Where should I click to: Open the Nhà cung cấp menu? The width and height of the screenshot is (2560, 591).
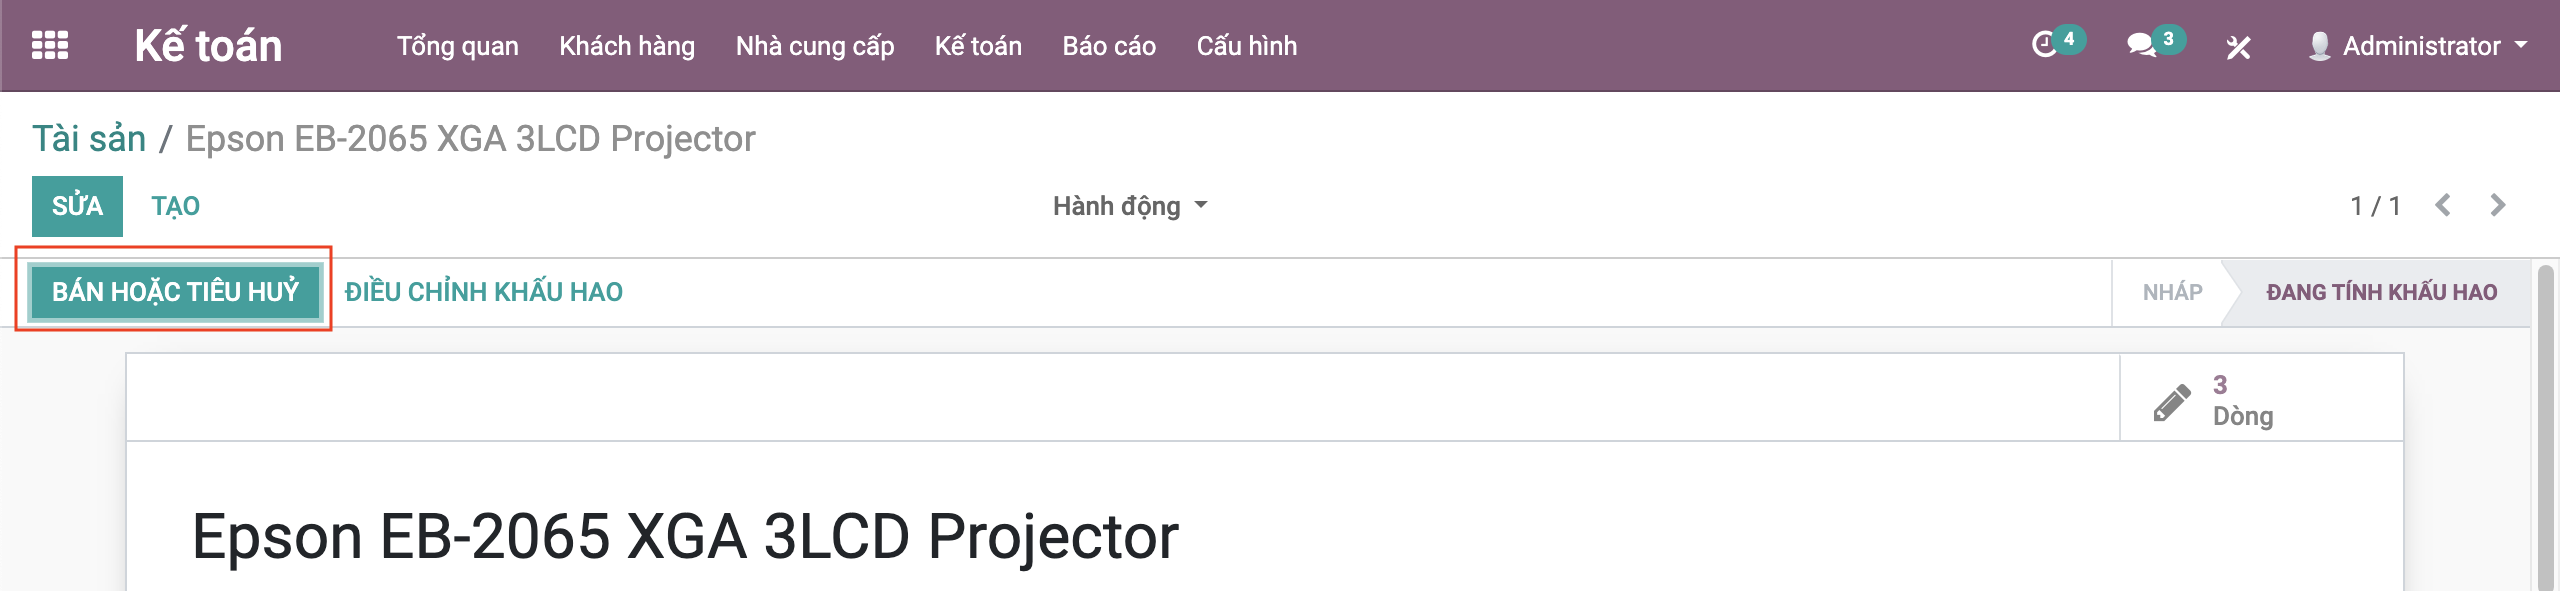(x=815, y=46)
